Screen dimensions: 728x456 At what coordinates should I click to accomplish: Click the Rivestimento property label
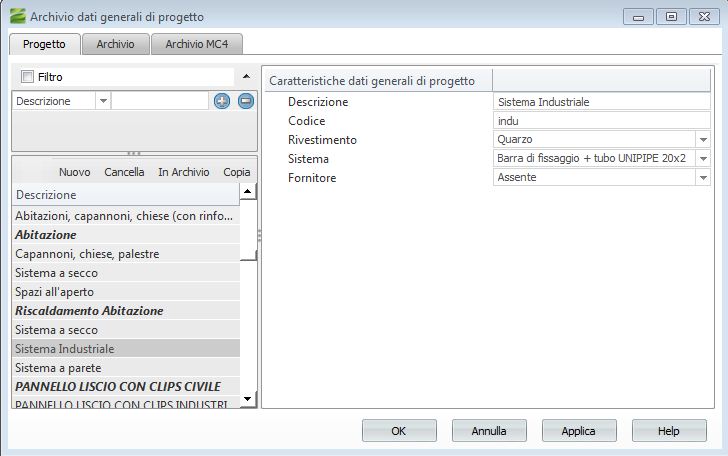tap(322, 140)
